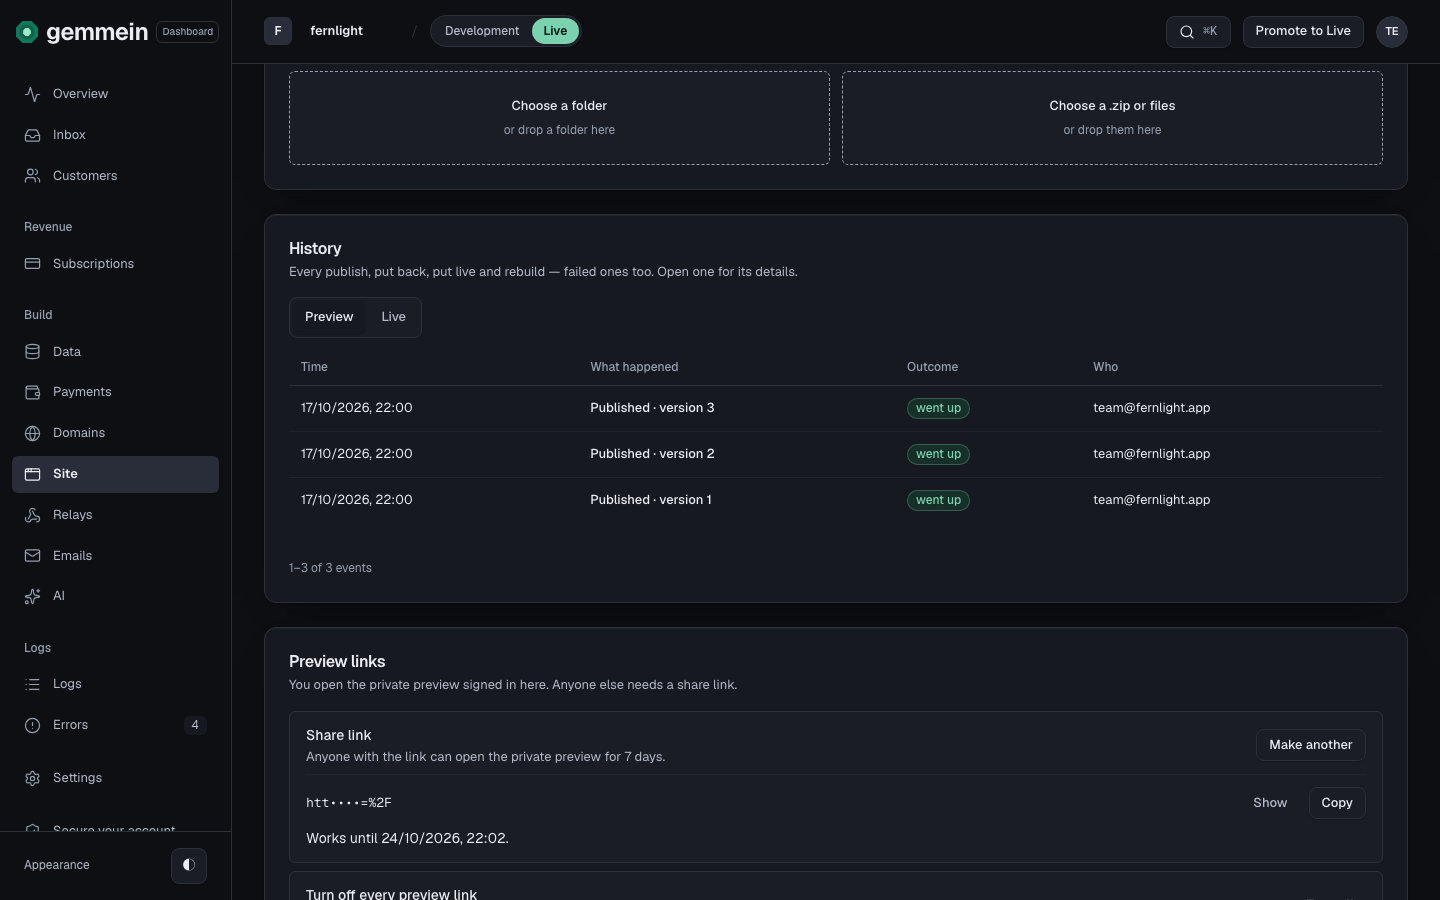Screen dimensions: 1440x900
Task: Open Inbox from the sidebar
Action: [115, 135]
